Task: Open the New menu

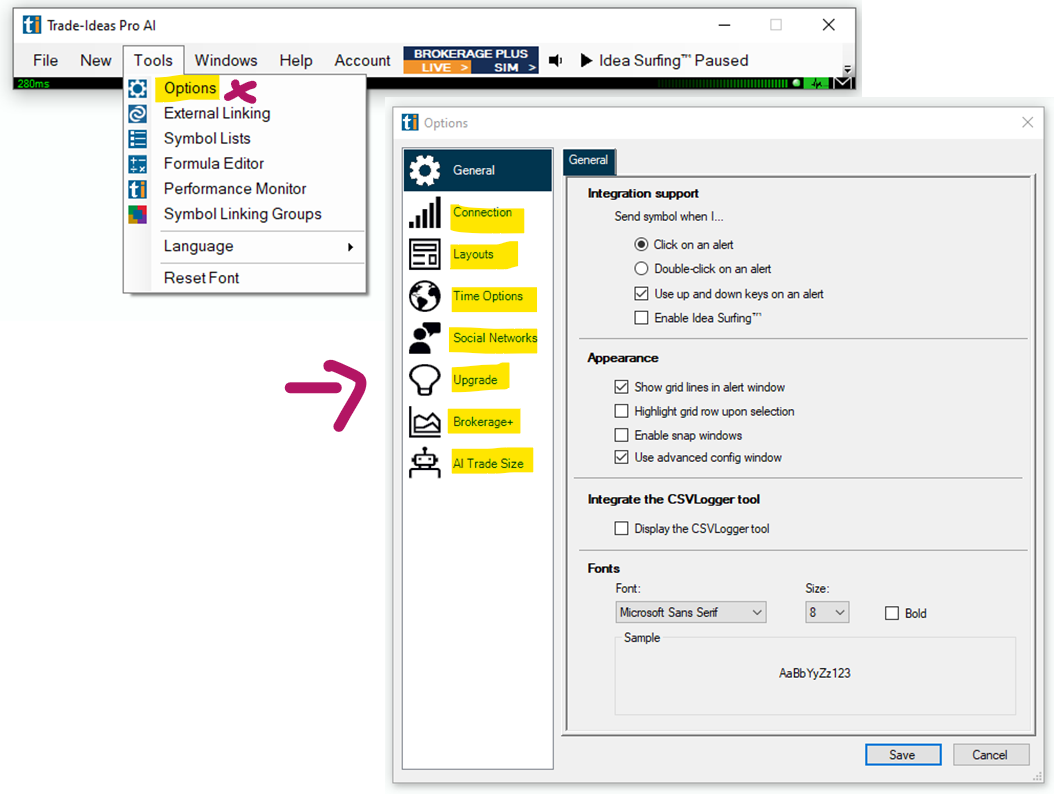Action: click(96, 61)
